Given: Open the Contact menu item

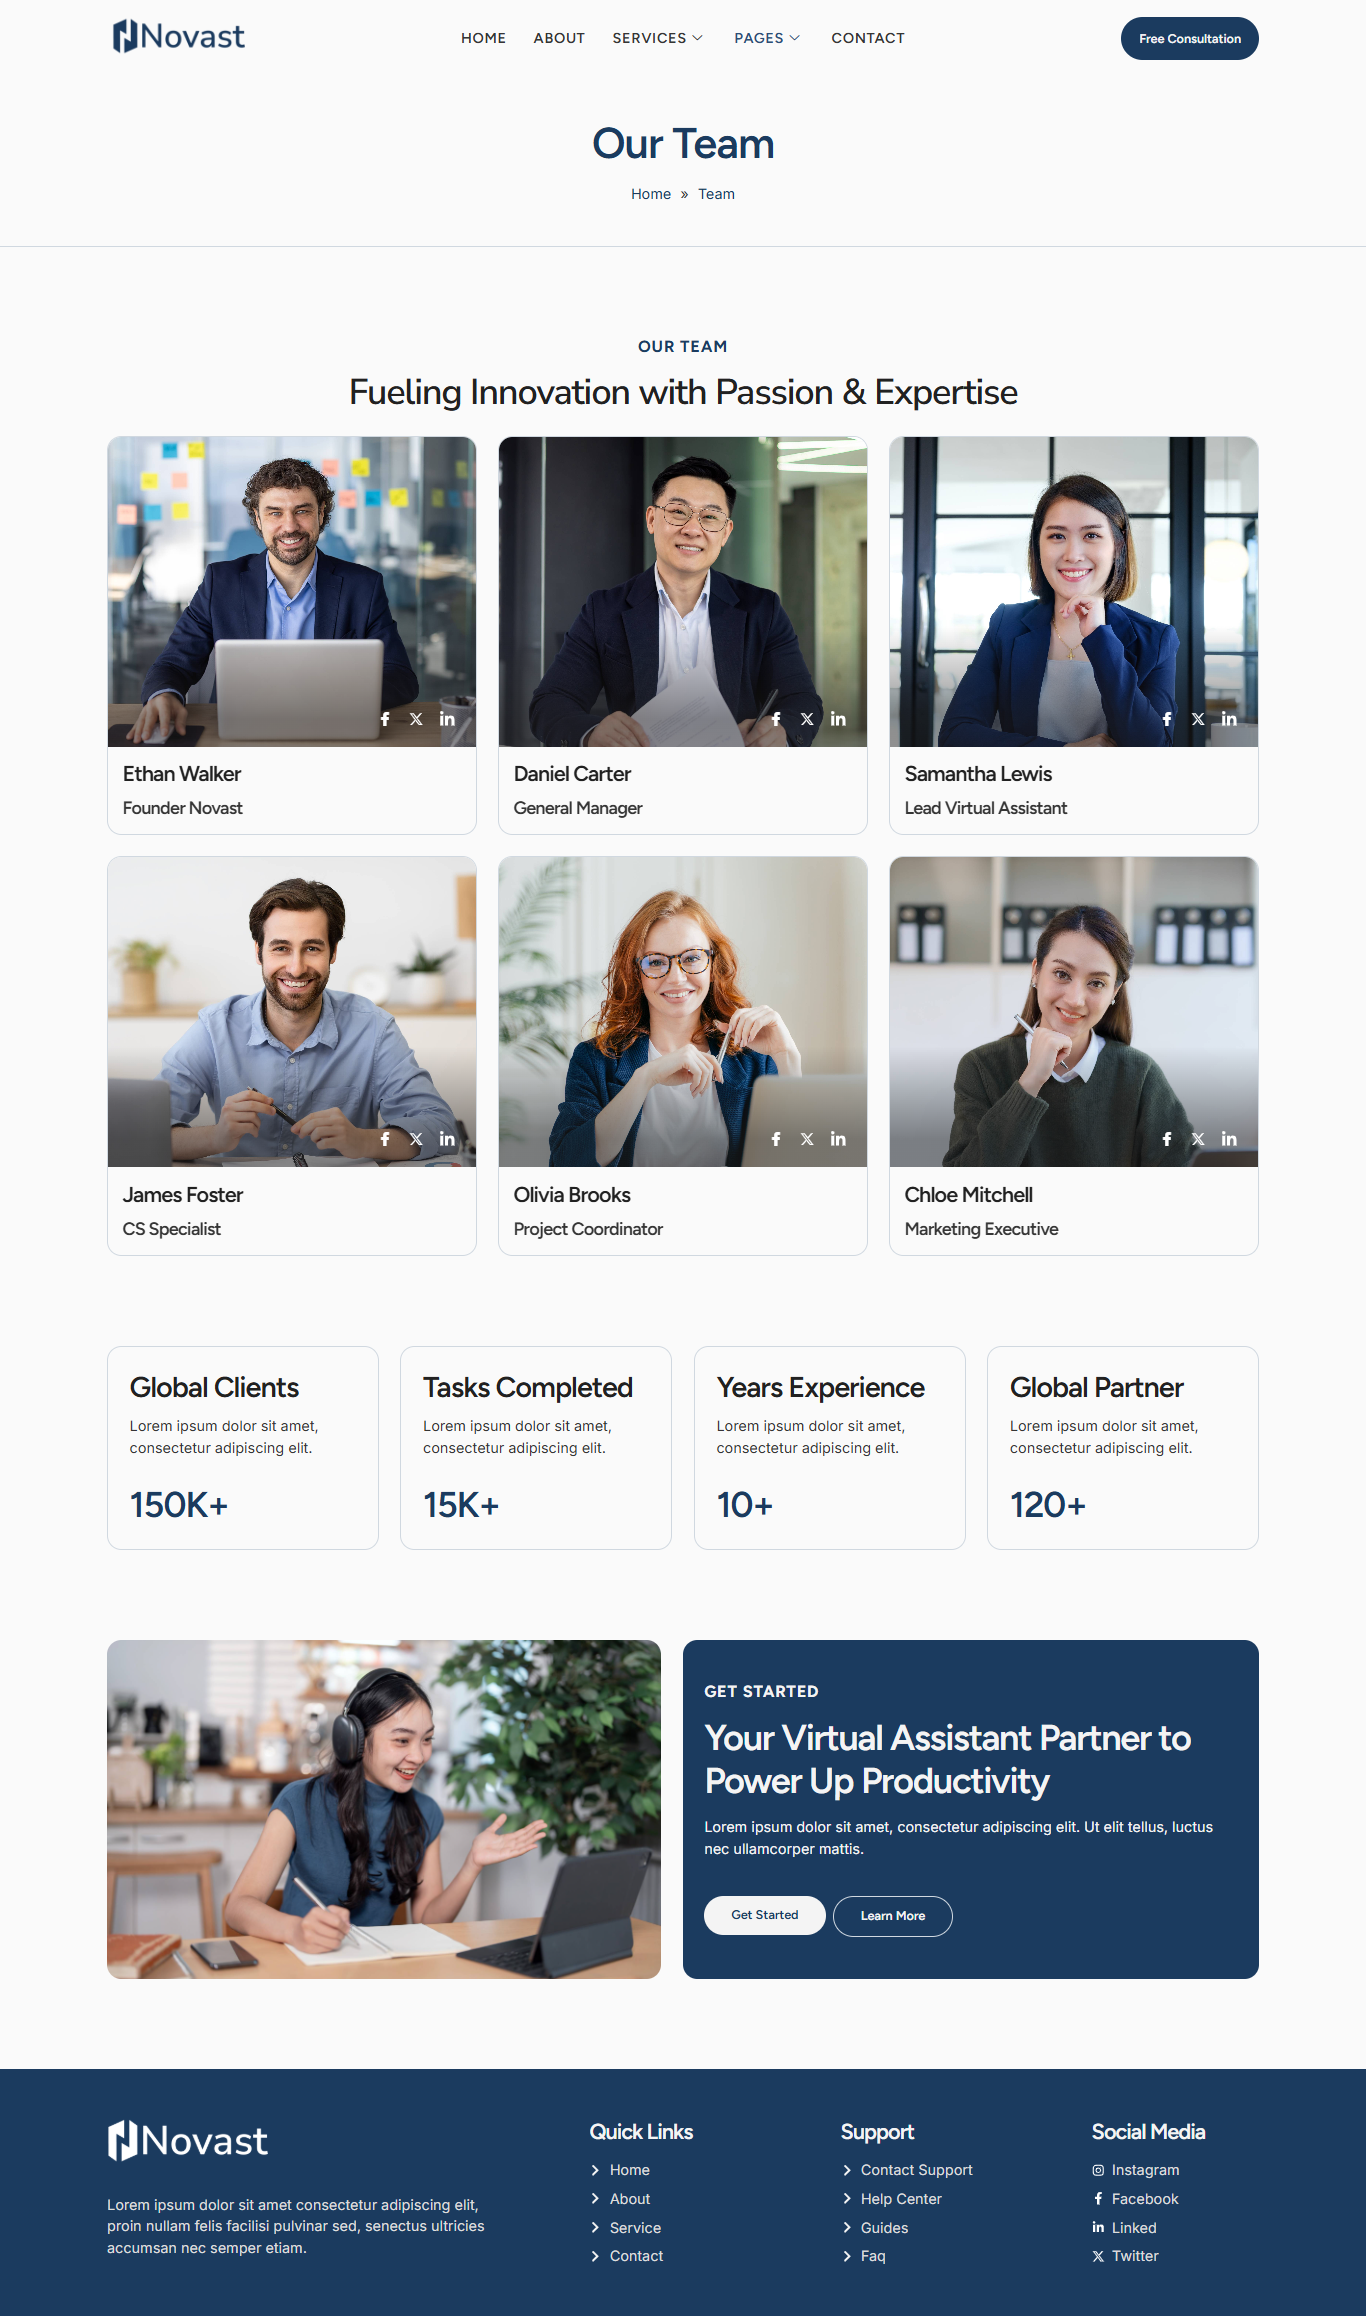Looking at the screenshot, I should click(x=868, y=38).
